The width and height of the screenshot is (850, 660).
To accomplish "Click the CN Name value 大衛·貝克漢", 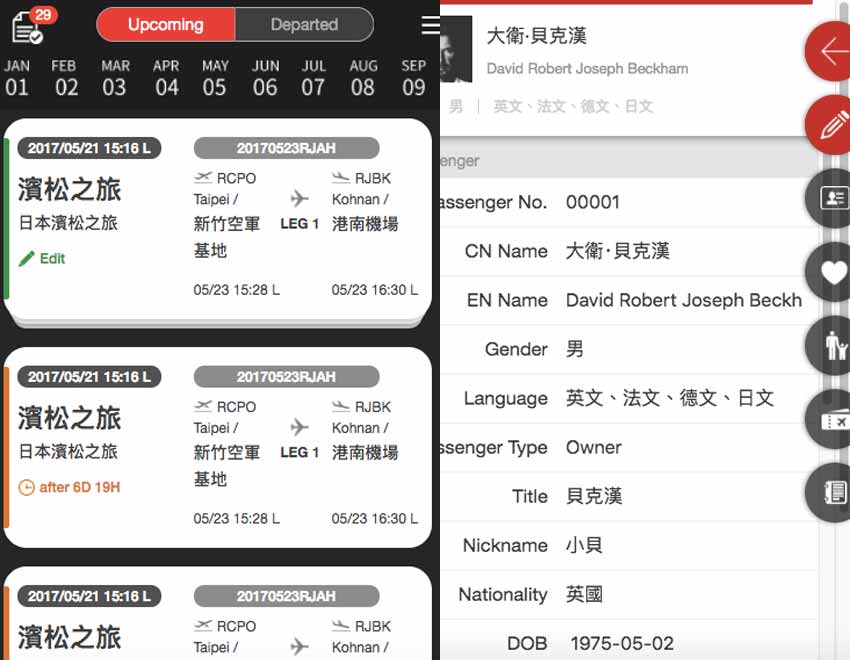I will coord(617,251).
